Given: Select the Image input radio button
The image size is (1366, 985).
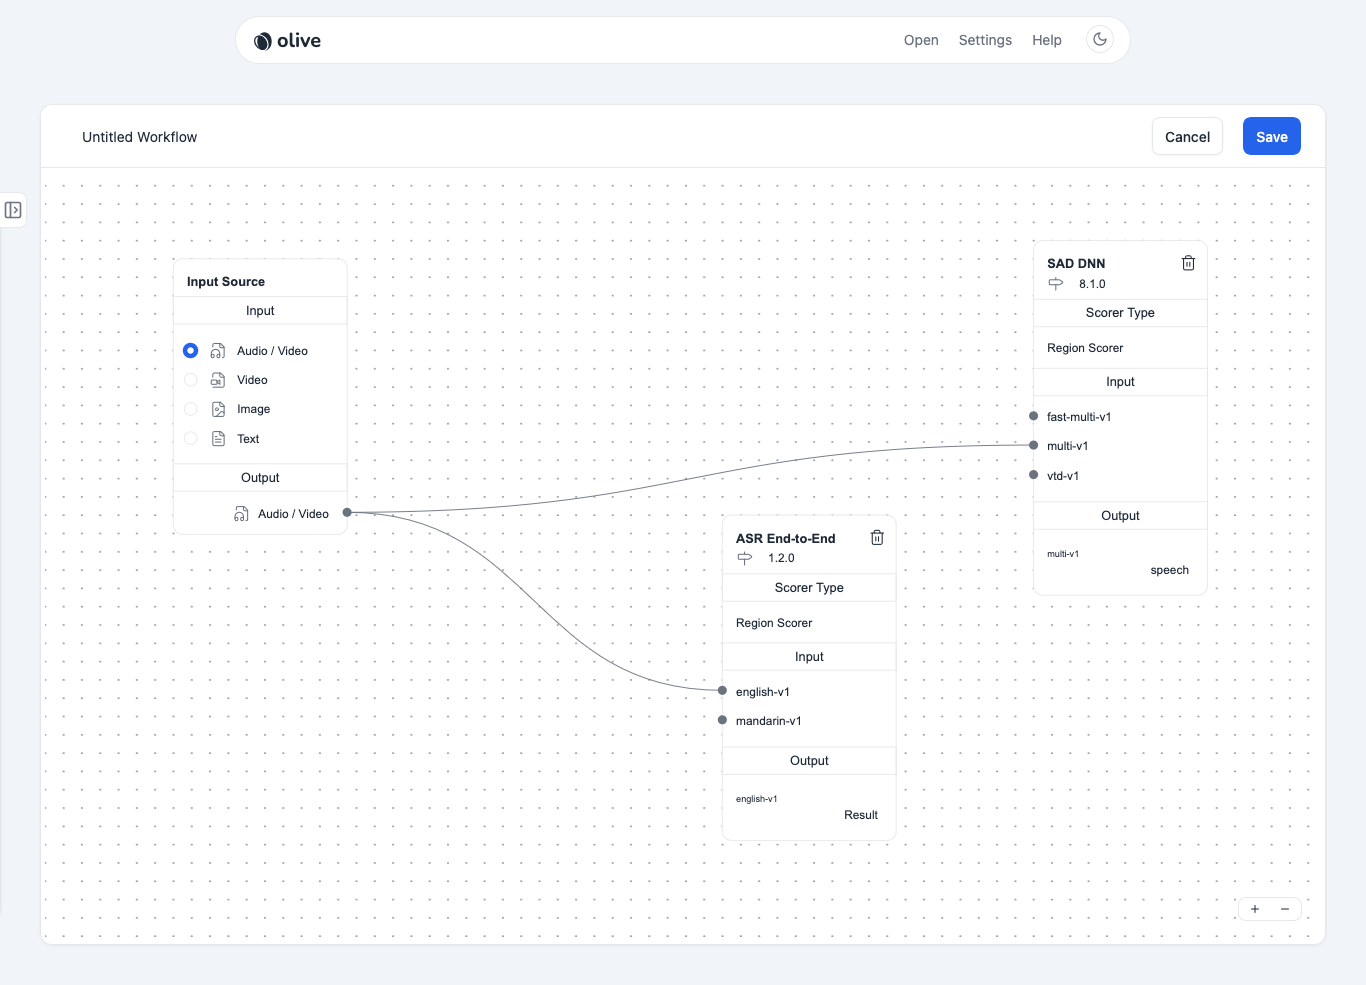Looking at the screenshot, I should point(190,409).
